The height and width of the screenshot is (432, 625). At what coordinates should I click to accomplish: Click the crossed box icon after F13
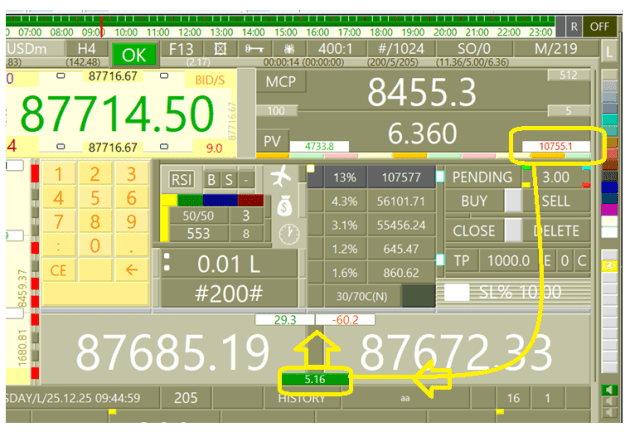220,49
